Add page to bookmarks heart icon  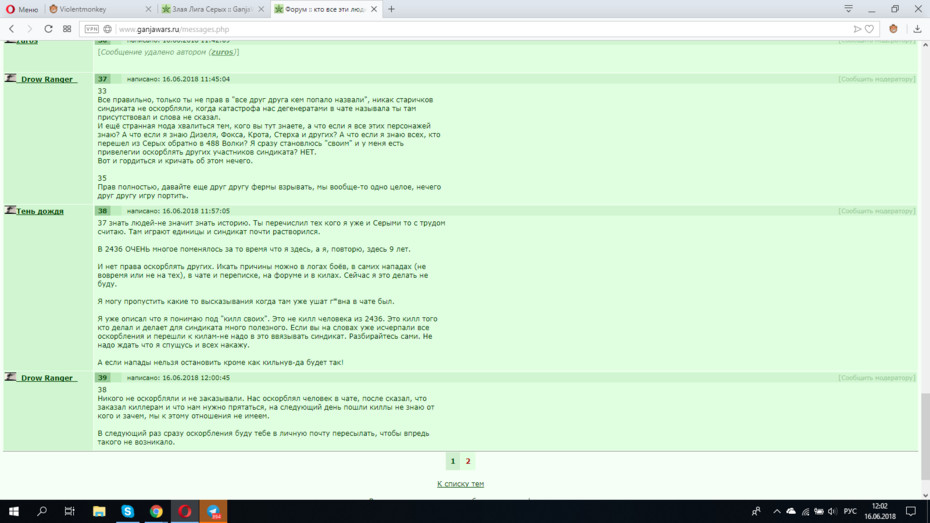point(870,29)
